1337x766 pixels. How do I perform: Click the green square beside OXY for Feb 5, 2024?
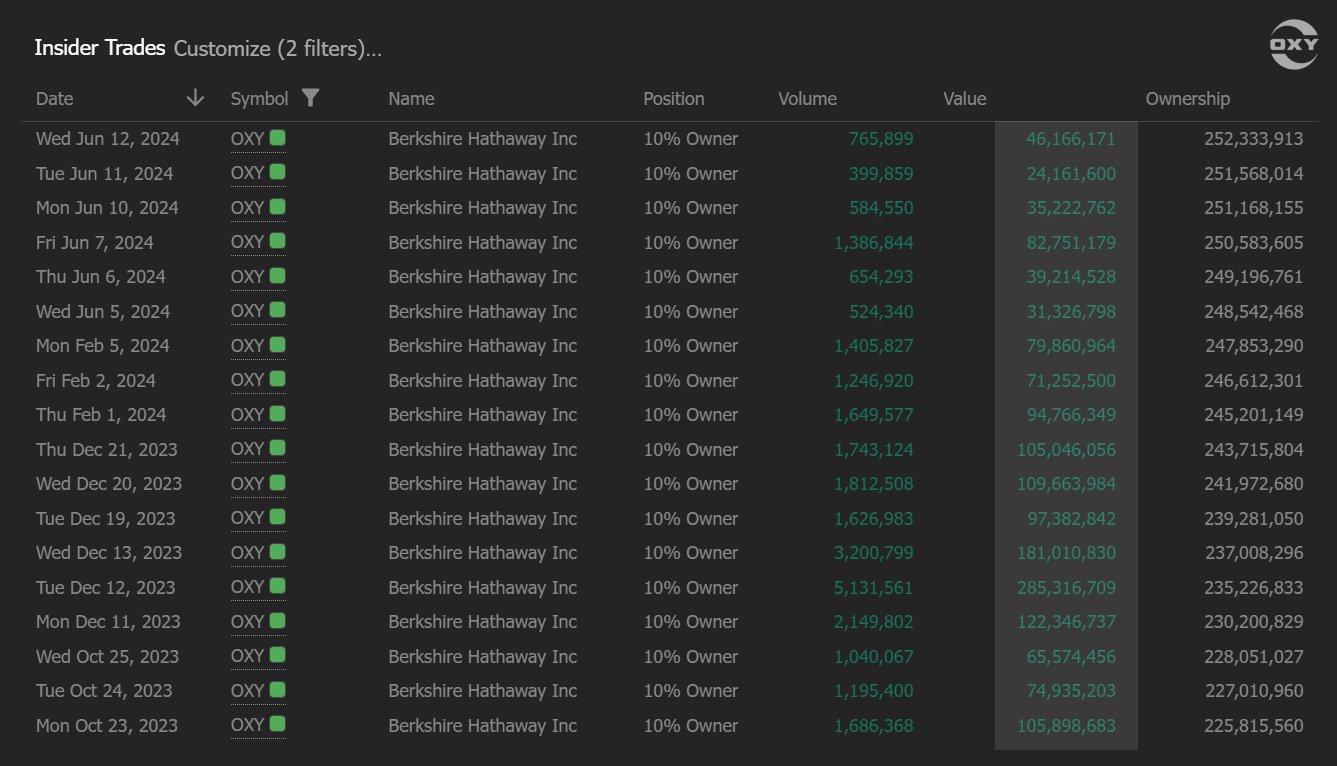(x=277, y=344)
